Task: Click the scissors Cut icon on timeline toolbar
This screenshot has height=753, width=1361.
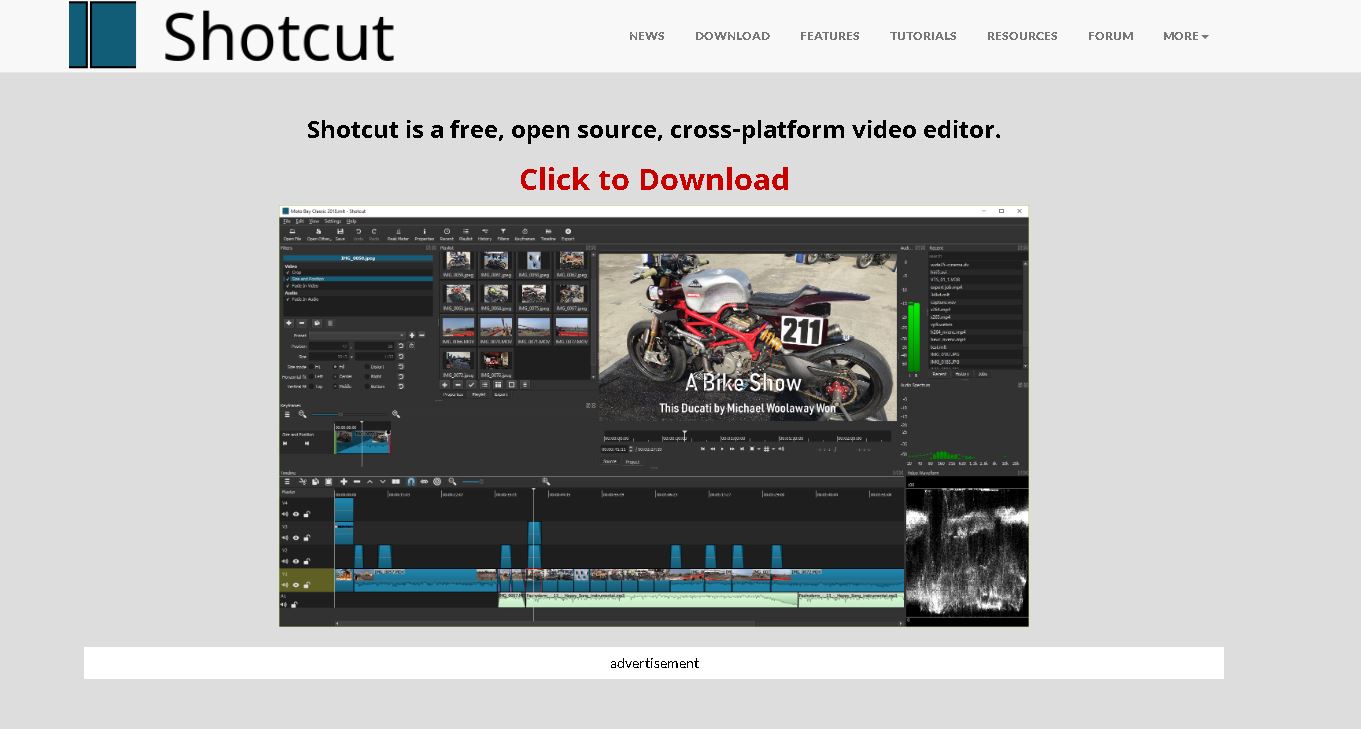Action: click(x=302, y=481)
